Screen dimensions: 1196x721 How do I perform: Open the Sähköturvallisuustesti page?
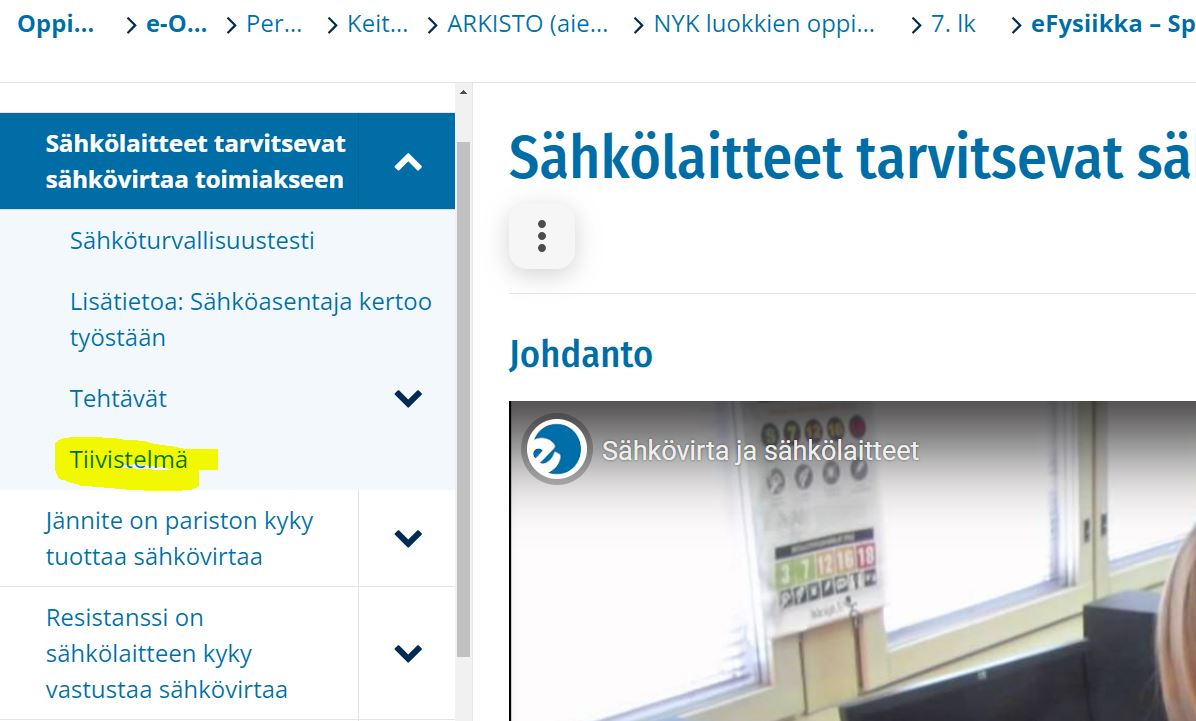coord(192,241)
